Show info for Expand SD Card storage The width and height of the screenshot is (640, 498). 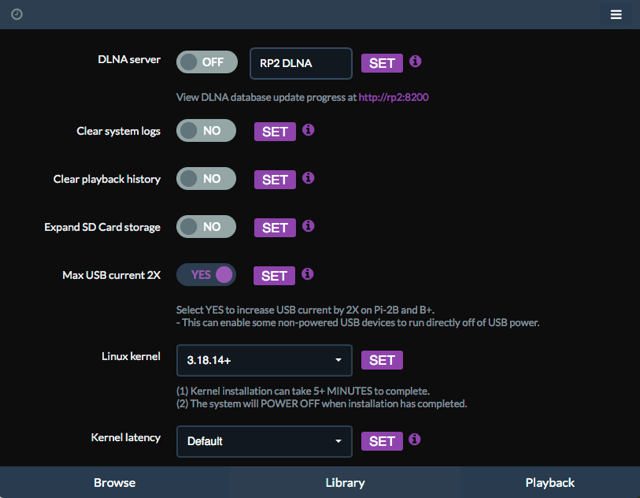[308, 226]
